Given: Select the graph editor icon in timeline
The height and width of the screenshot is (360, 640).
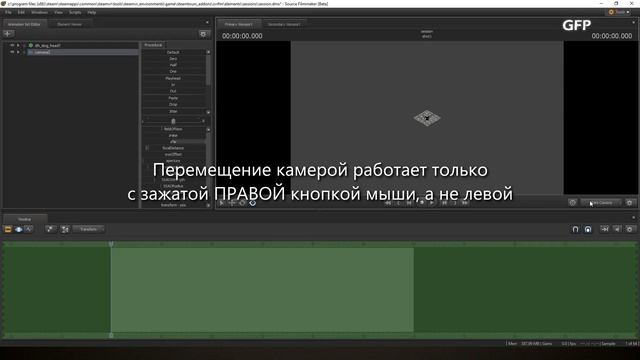Looking at the screenshot, I should pos(29,229).
